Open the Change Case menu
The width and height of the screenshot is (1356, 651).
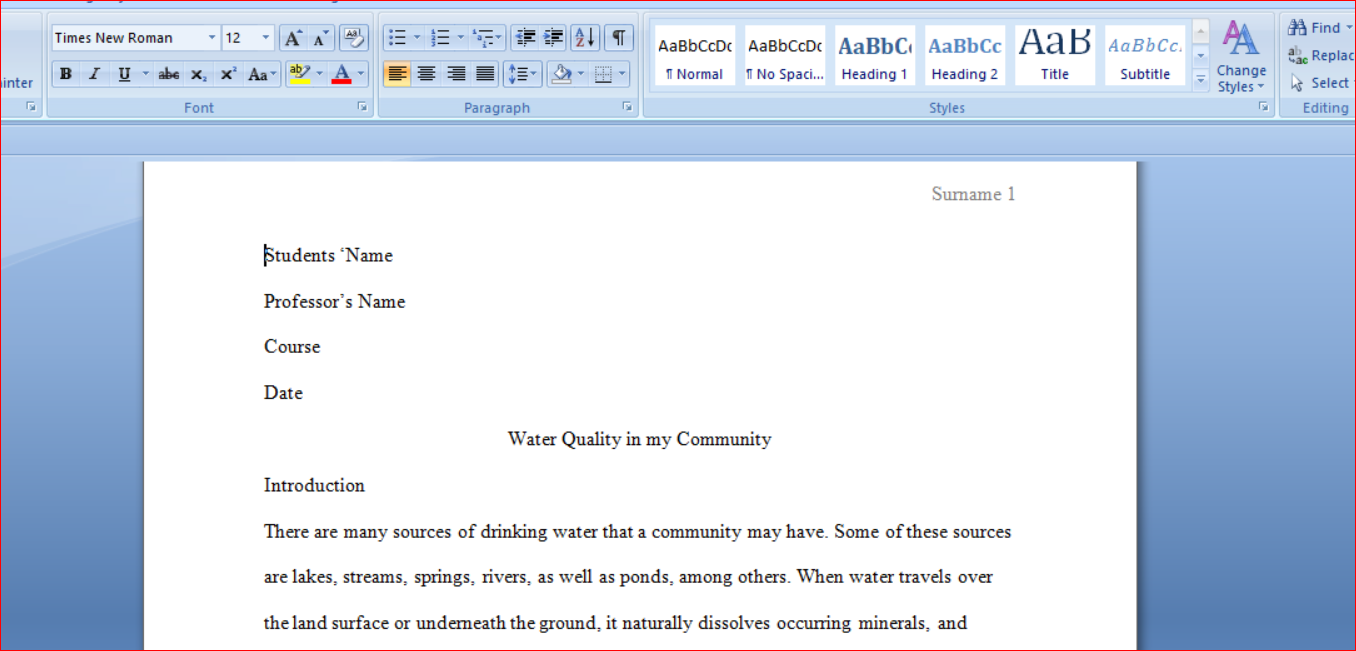click(263, 74)
